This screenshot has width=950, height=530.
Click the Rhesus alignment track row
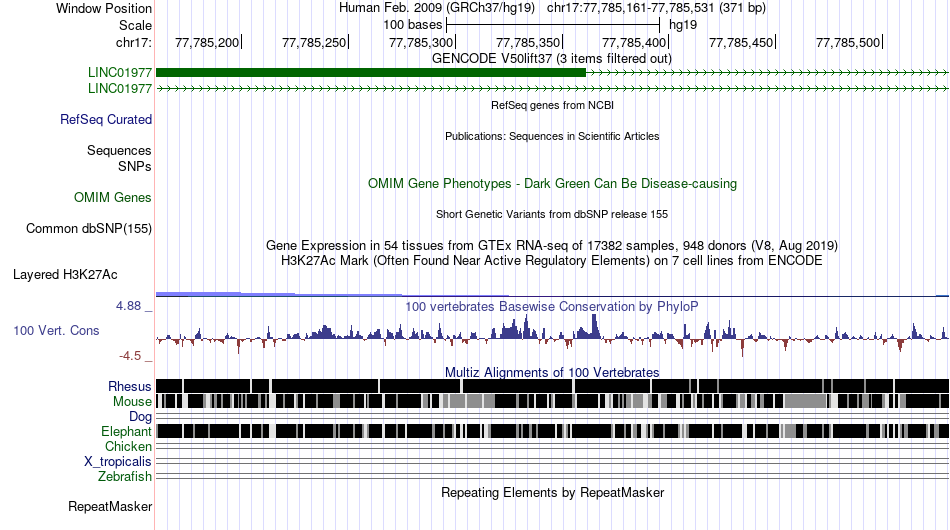[x=553, y=386]
